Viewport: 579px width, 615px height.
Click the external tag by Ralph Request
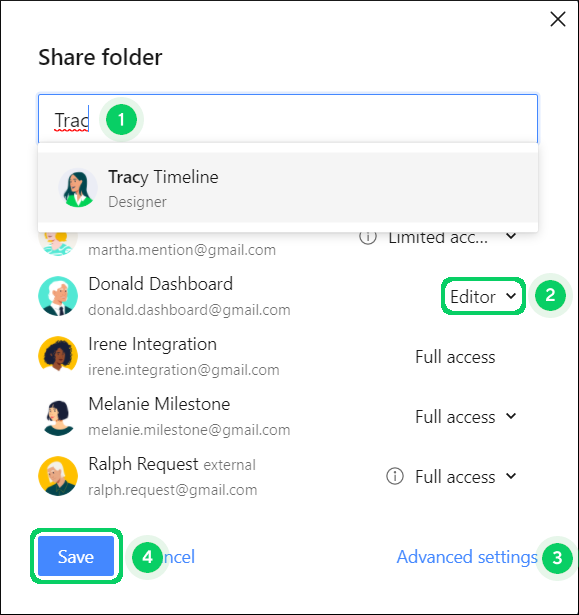click(x=229, y=465)
